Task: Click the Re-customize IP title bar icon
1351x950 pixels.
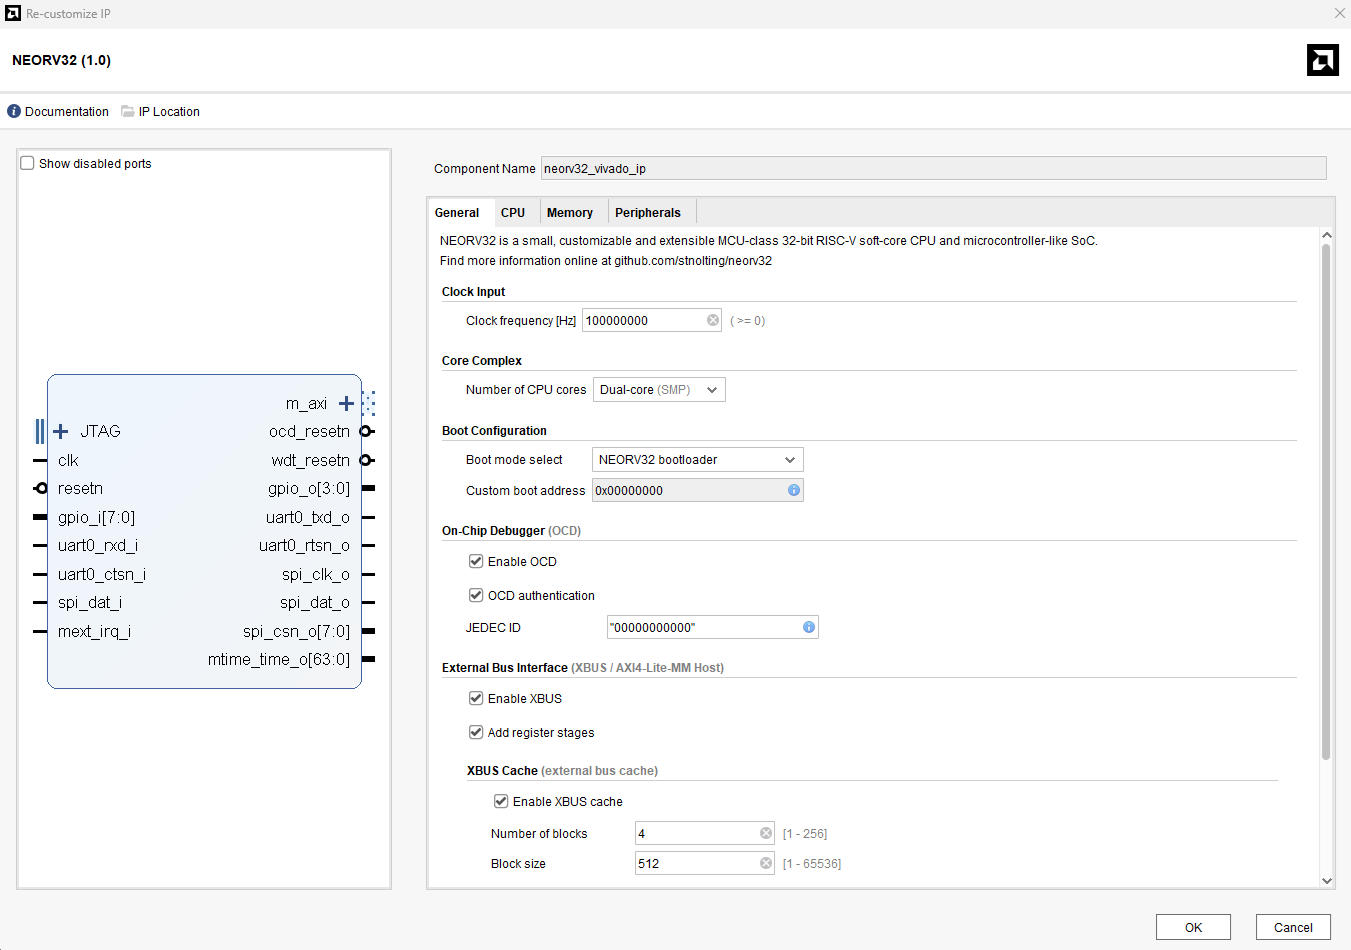Action: click(x=13, y=13)
